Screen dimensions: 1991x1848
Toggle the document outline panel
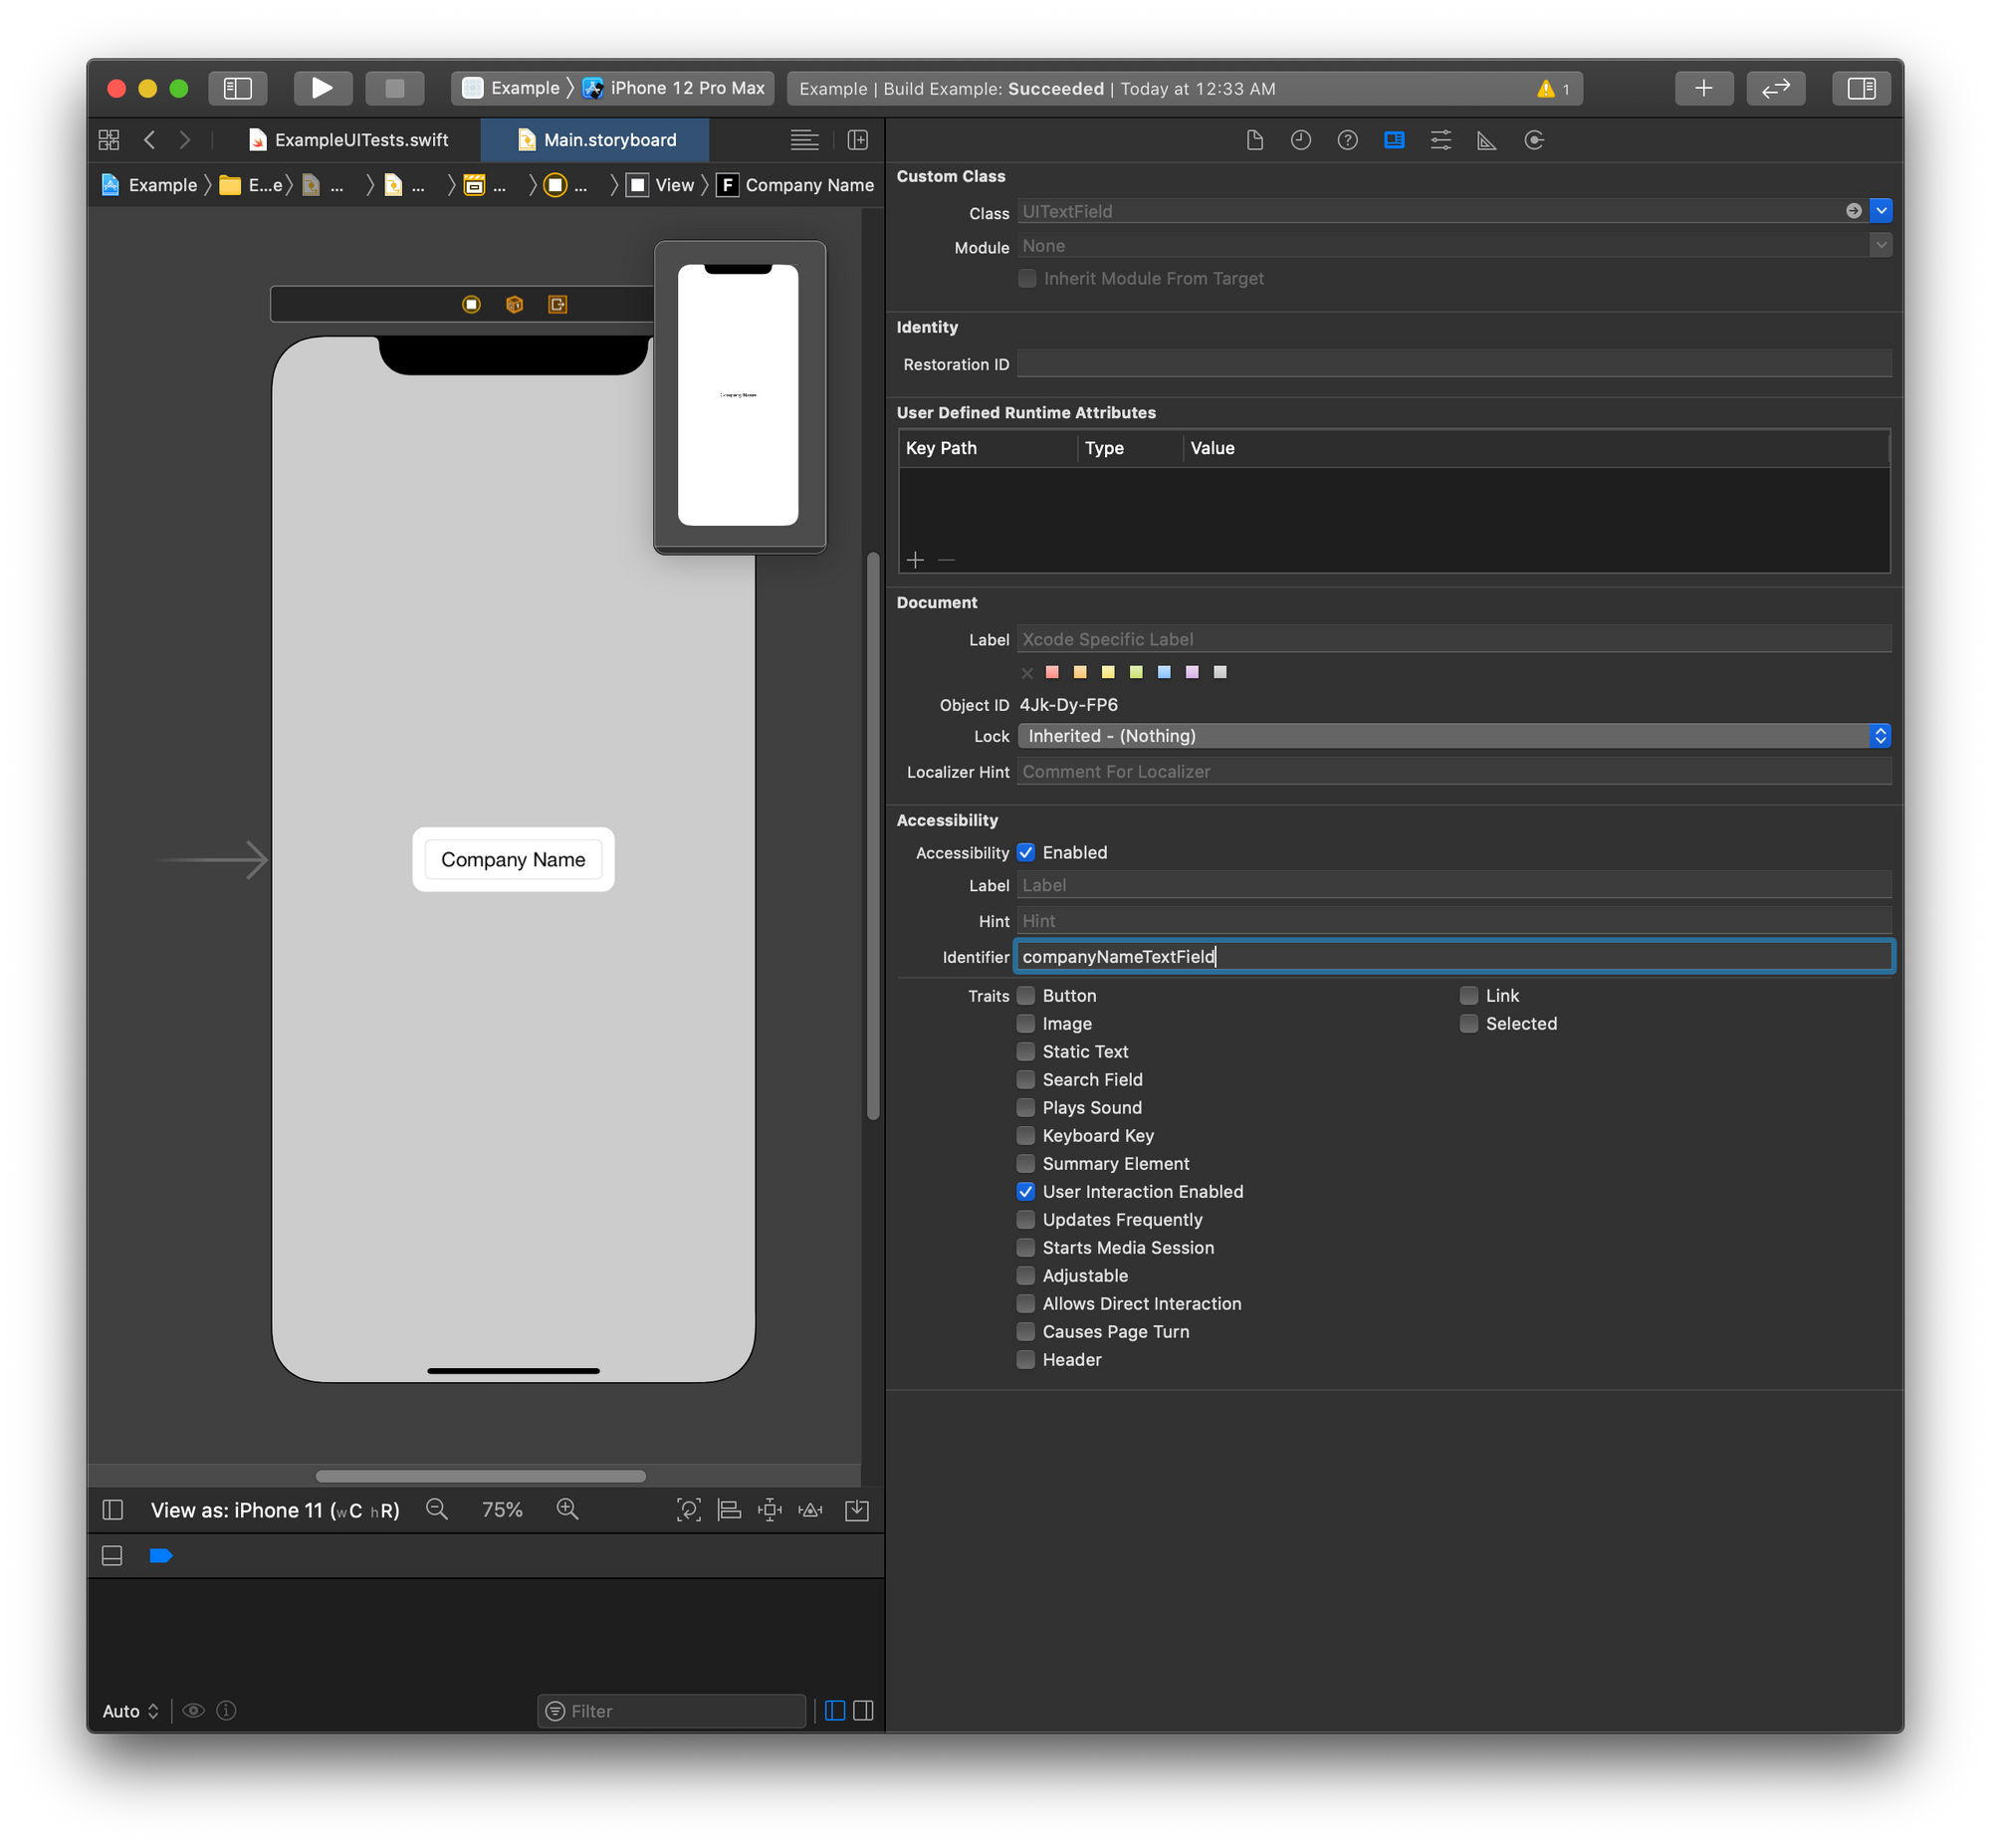click(113, 1509)
